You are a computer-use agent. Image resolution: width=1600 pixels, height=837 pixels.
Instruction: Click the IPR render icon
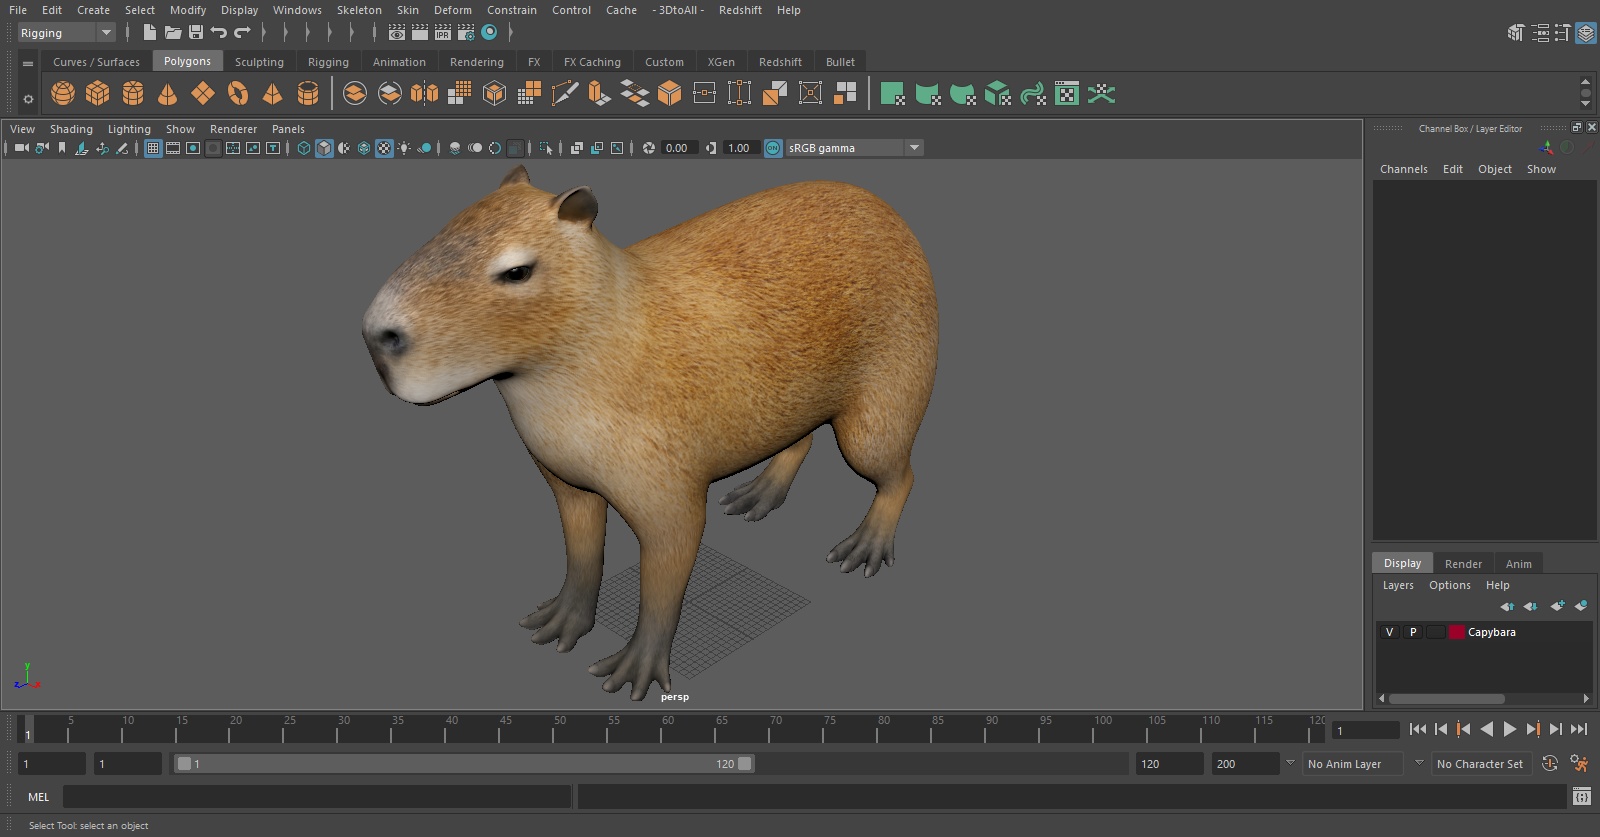point(443,33)
